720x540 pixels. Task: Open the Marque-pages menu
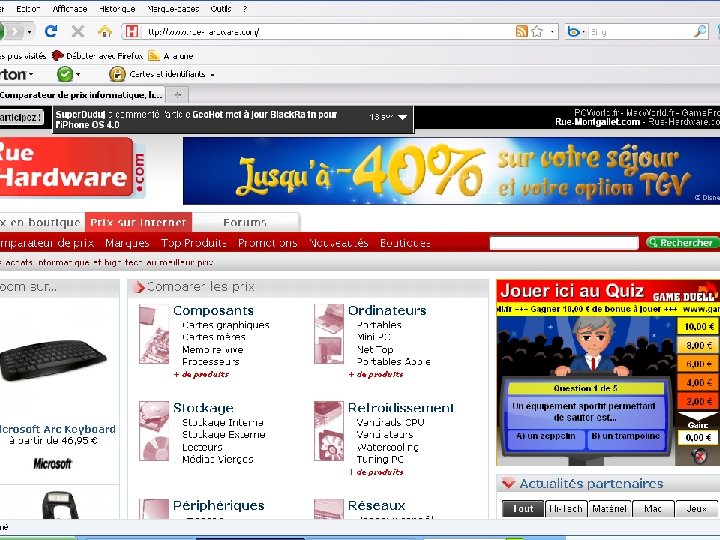(173, 9)
